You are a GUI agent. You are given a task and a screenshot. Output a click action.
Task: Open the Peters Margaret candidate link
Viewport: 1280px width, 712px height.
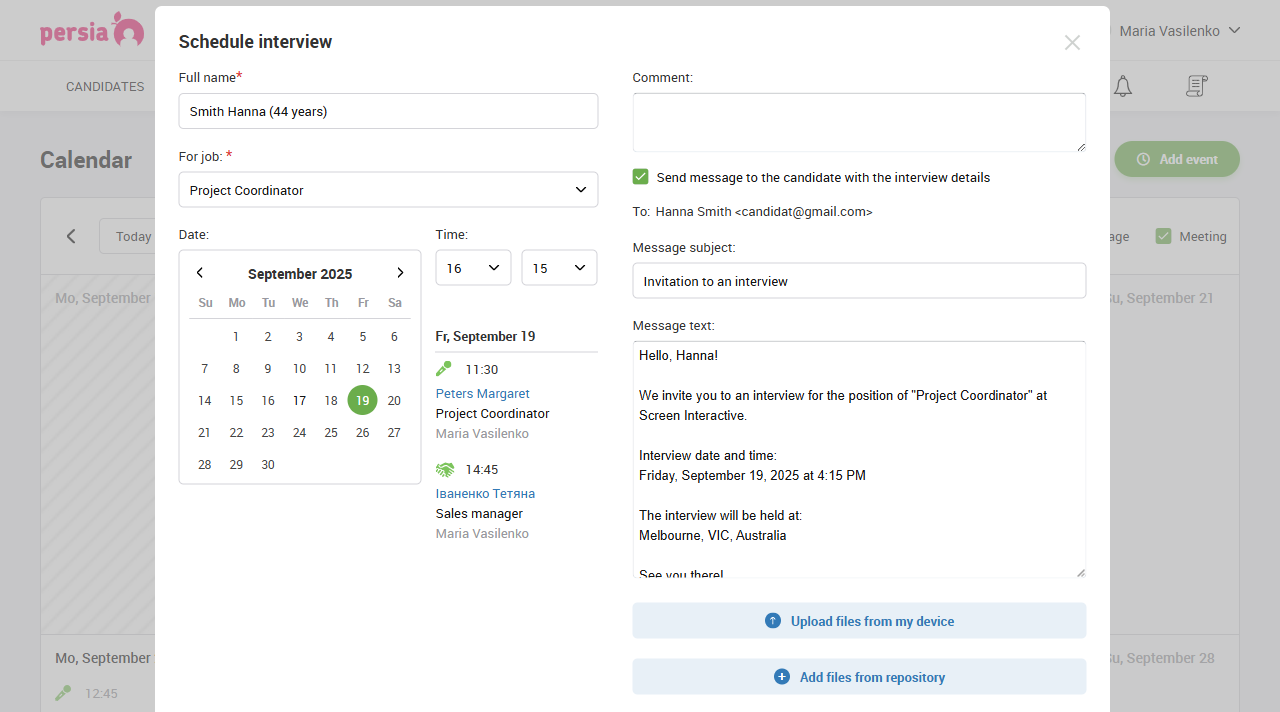click(482, 393)
